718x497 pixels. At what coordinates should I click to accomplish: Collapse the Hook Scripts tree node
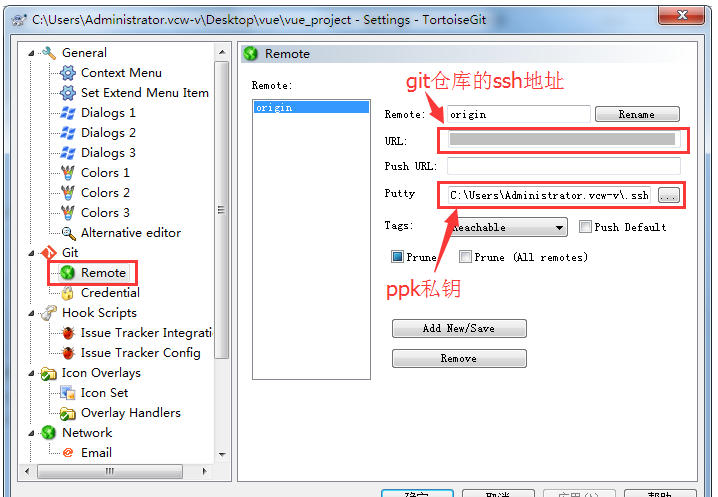coord(31,313)
